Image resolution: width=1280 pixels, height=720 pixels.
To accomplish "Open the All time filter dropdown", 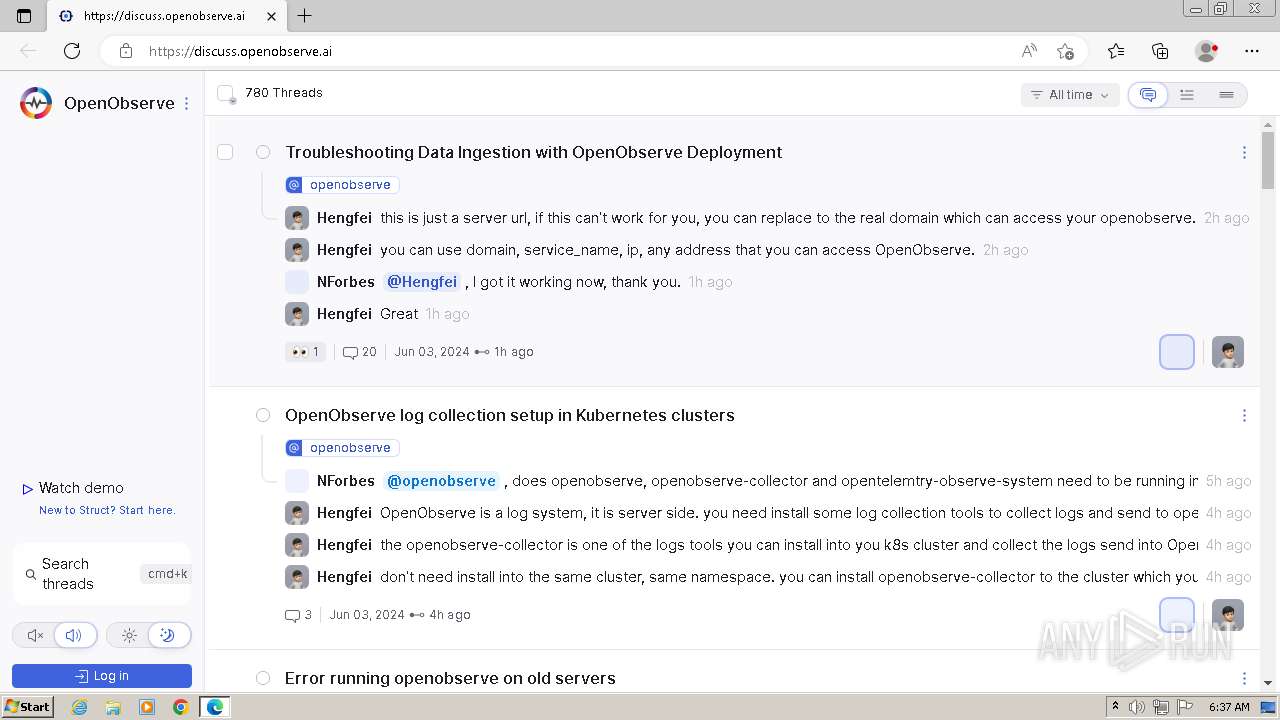I will 1070,95.
